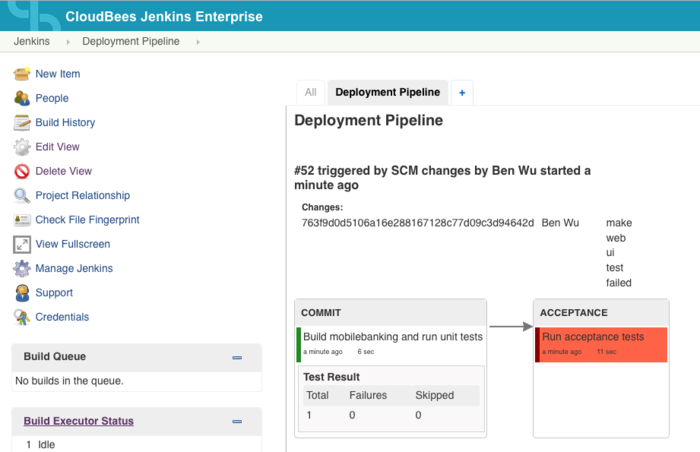Expand the Jenkins breadcrumb arrow

(x=68, y=42)
